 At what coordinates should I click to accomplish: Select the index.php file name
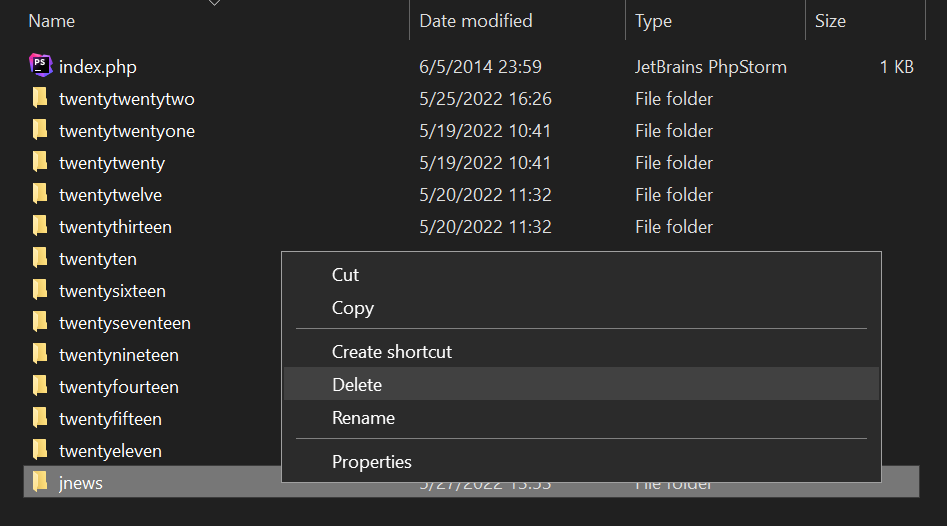(x=97, y=67)
